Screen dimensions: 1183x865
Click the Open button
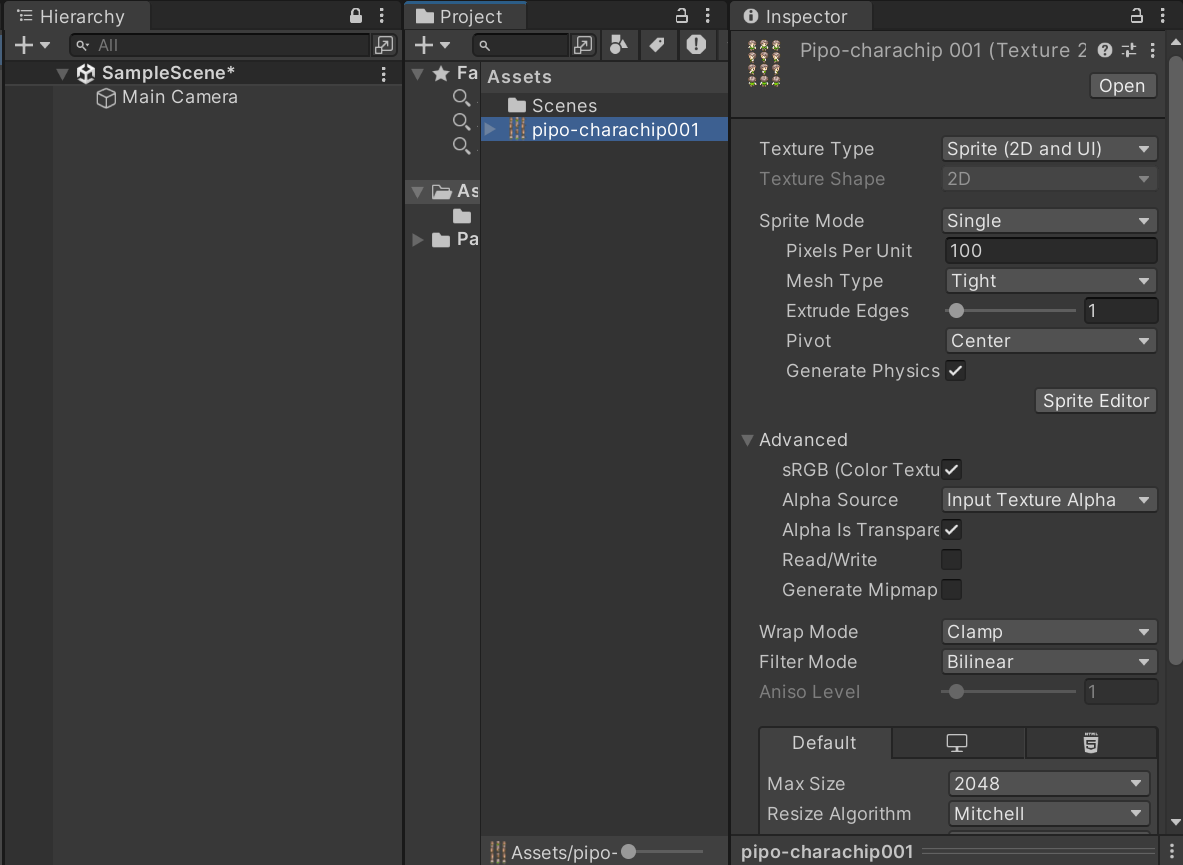(1122, 86)
